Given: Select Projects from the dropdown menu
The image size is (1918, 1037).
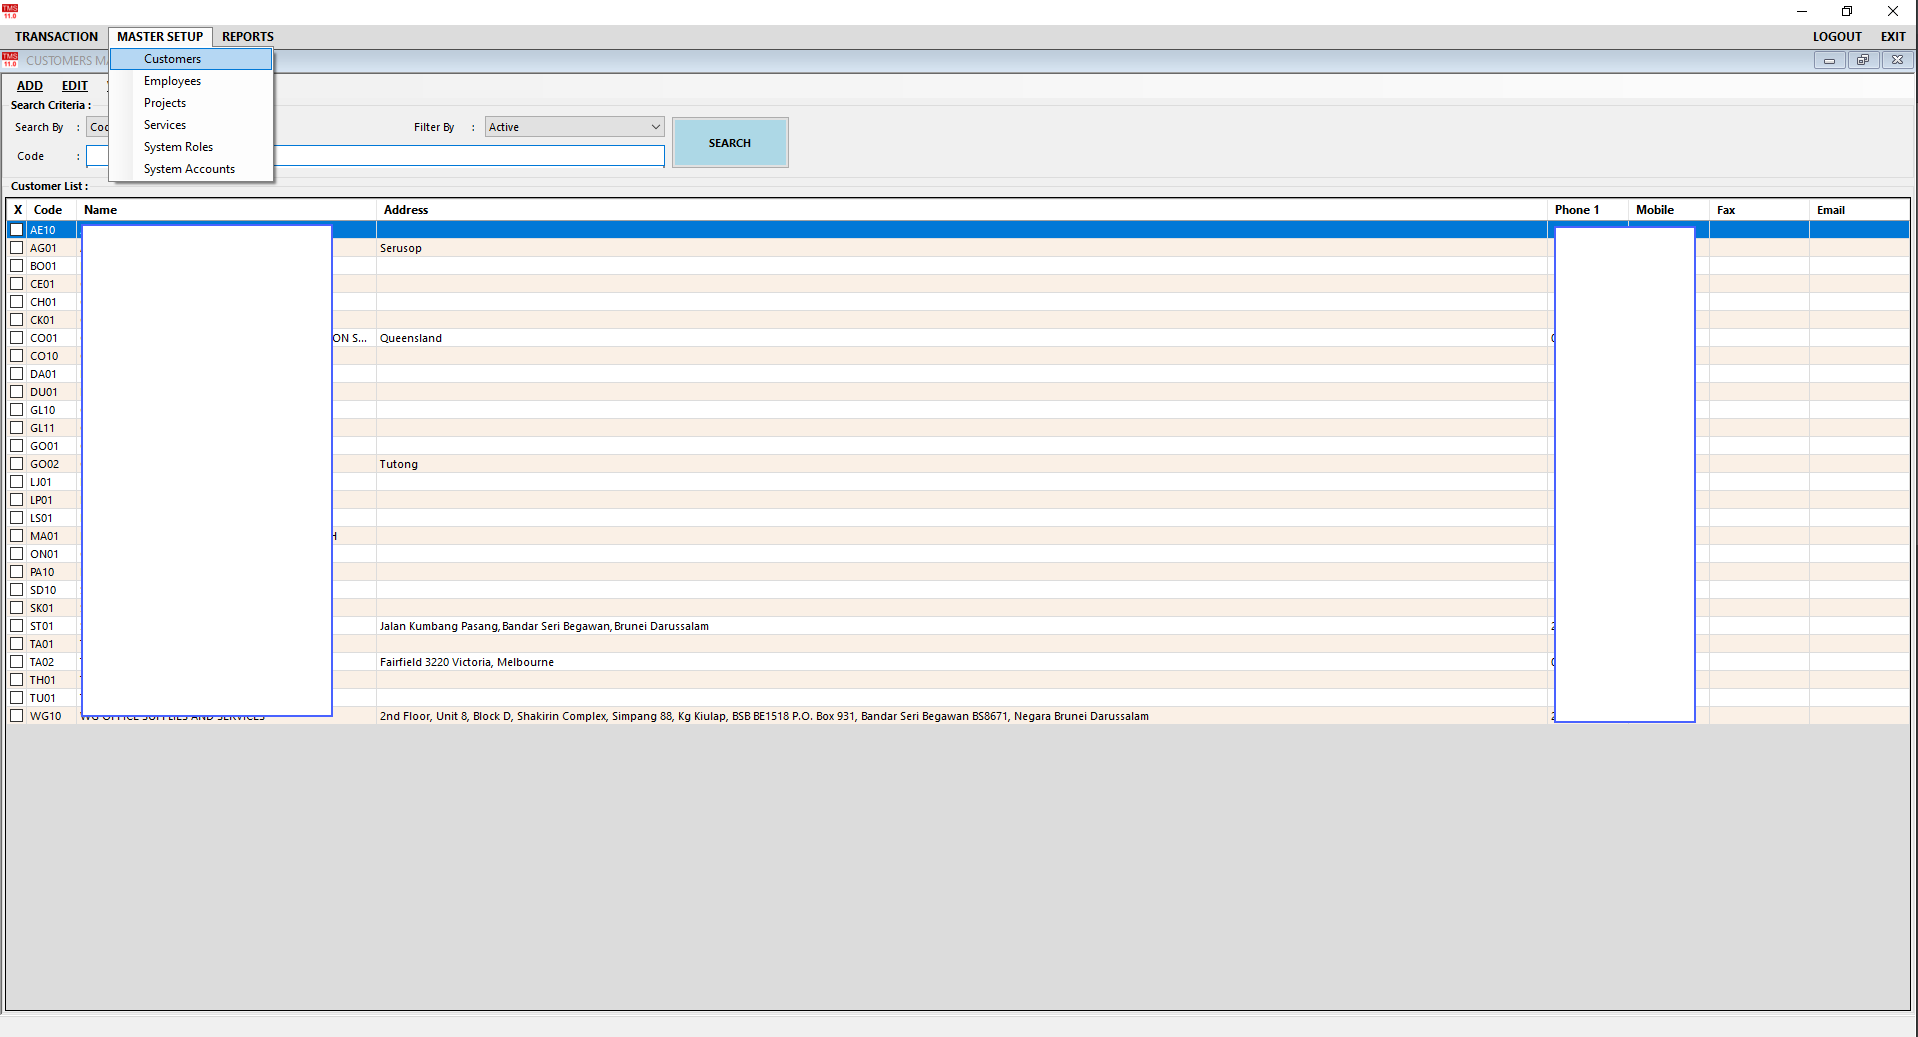Looking at the screenshot, I should click(x=191, y=103).
